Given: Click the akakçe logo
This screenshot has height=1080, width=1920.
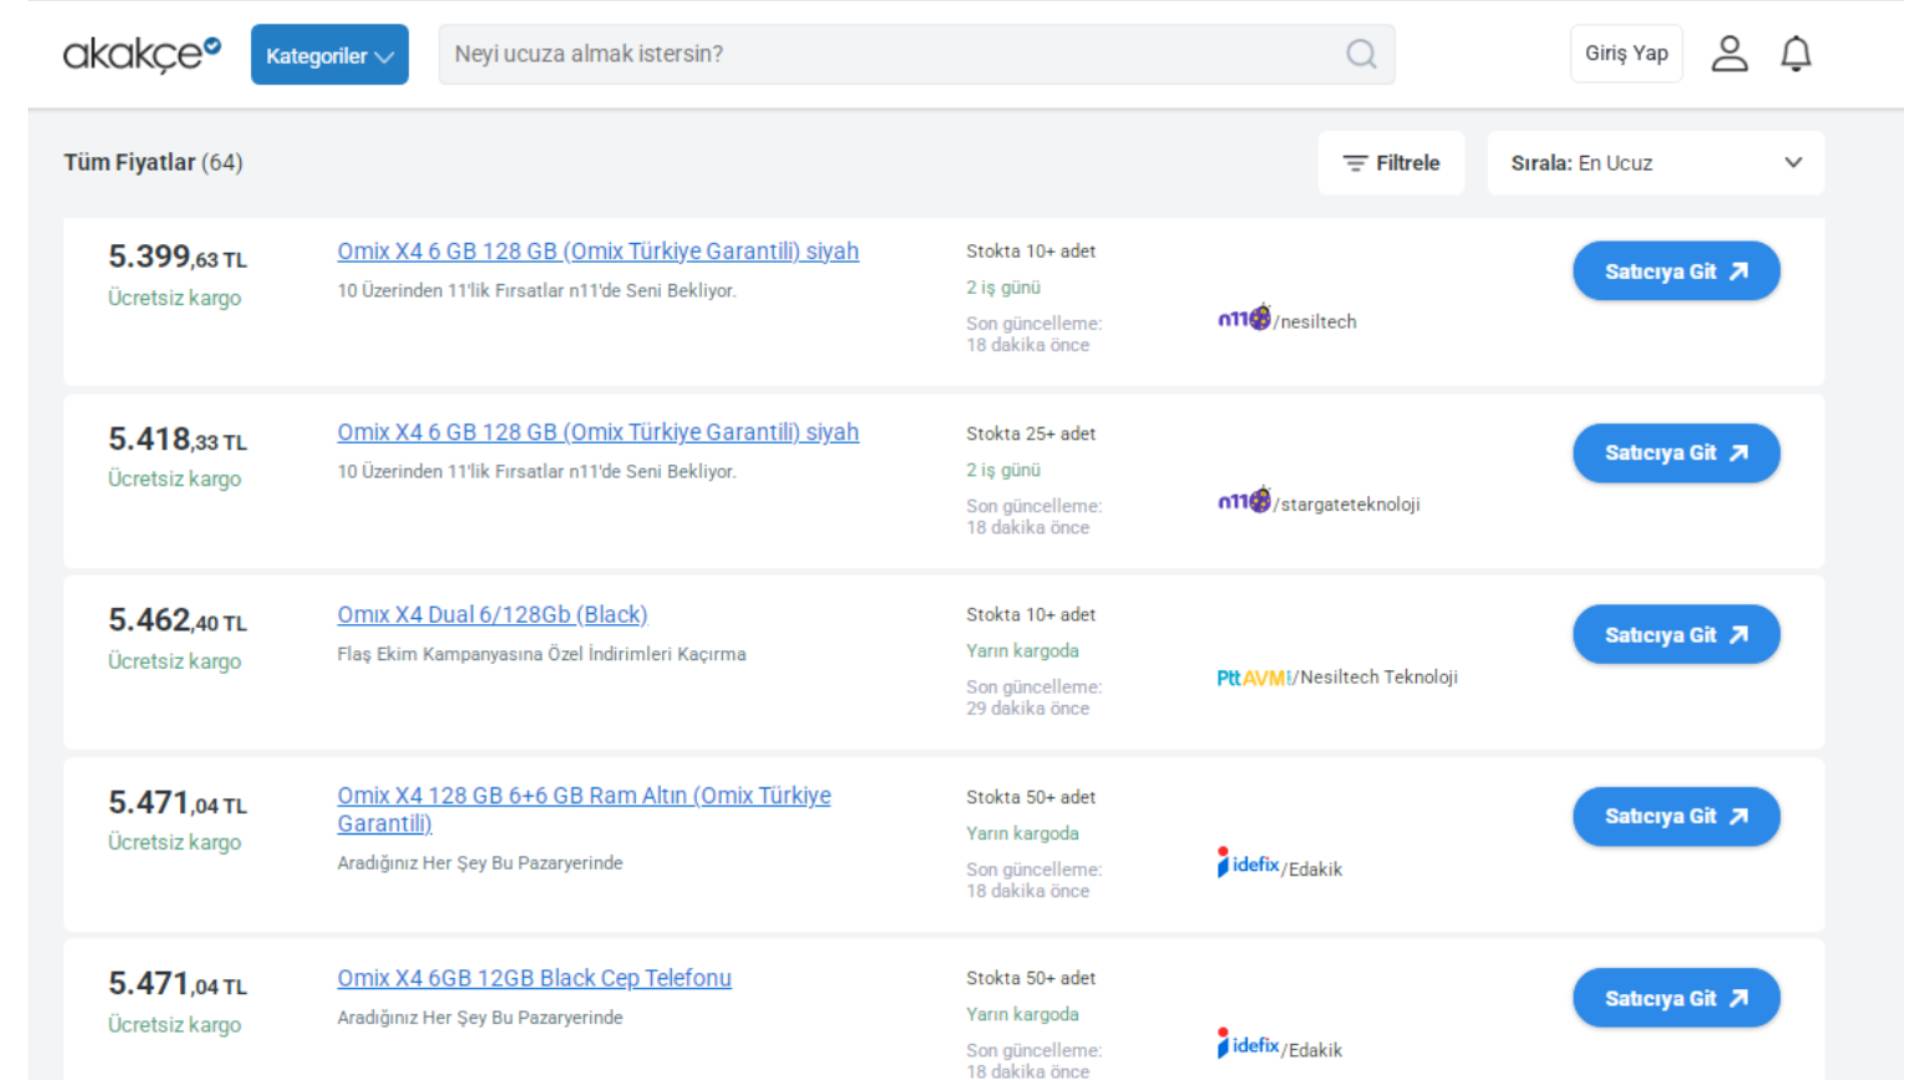Looking at the screenshot, I should pyautogui.click(x=141, y=54).
